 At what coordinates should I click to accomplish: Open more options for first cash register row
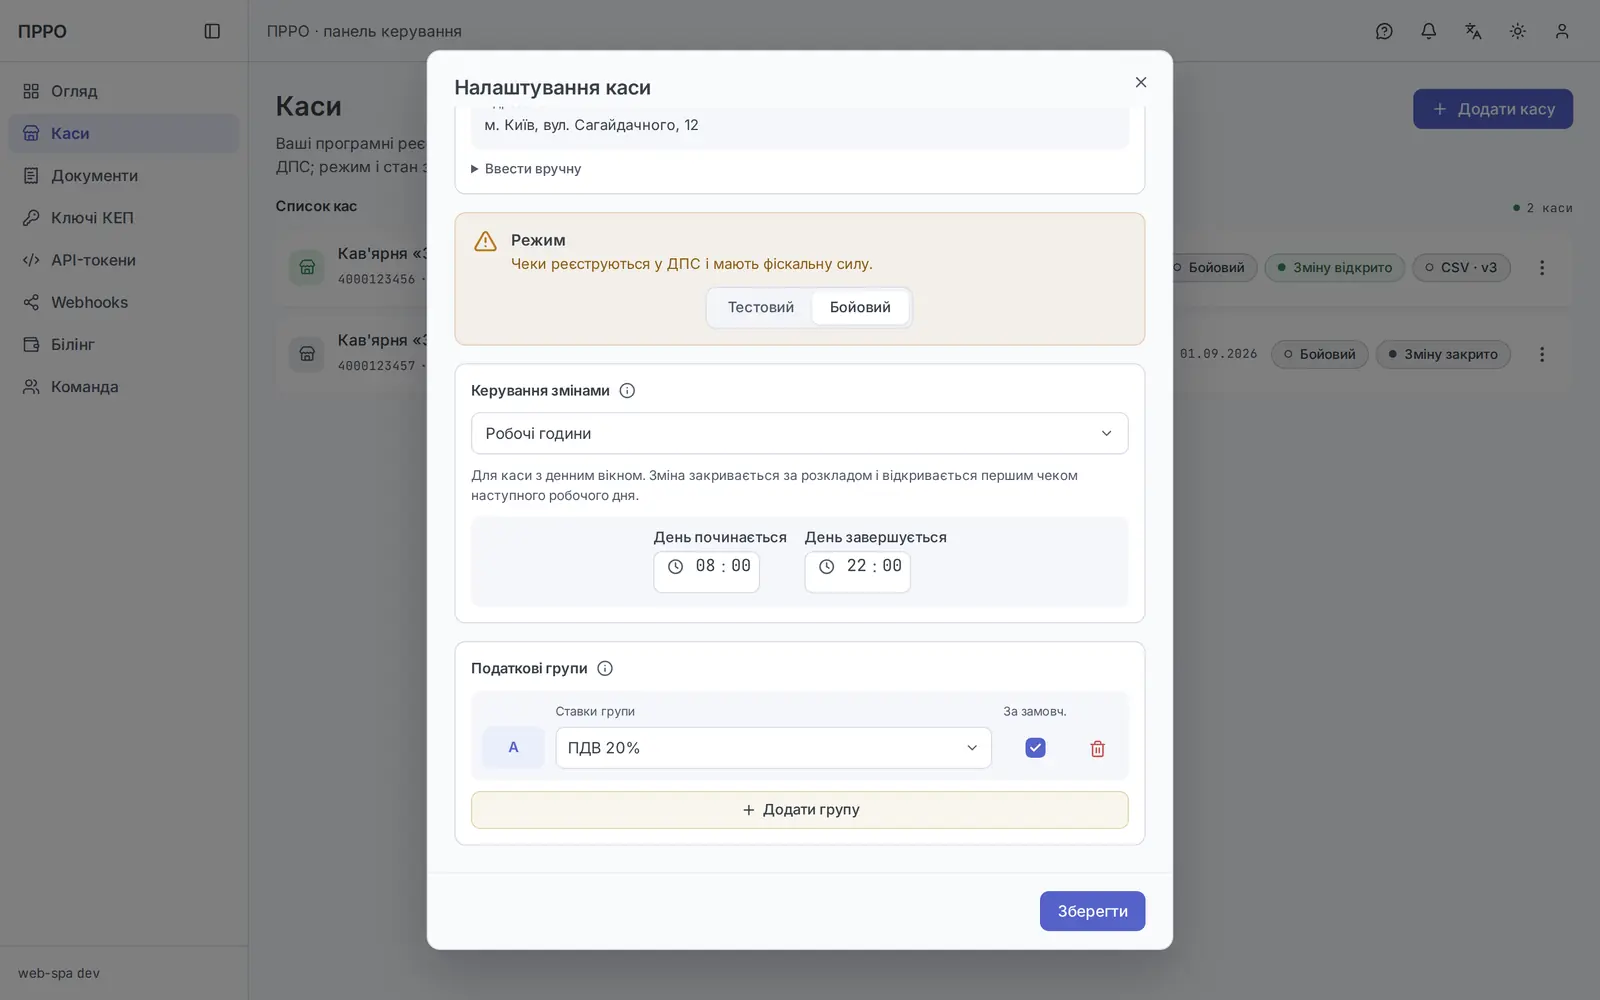tap(1542, 268)
